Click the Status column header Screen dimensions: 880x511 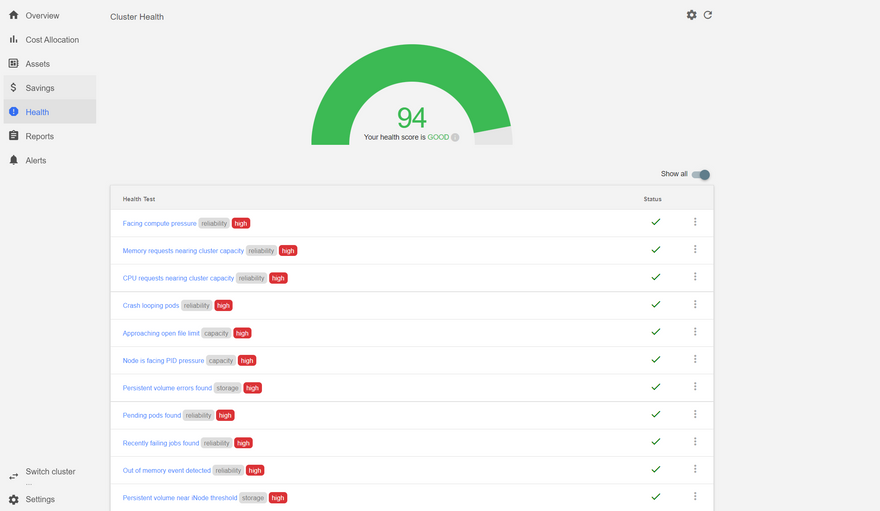[652, 199]
